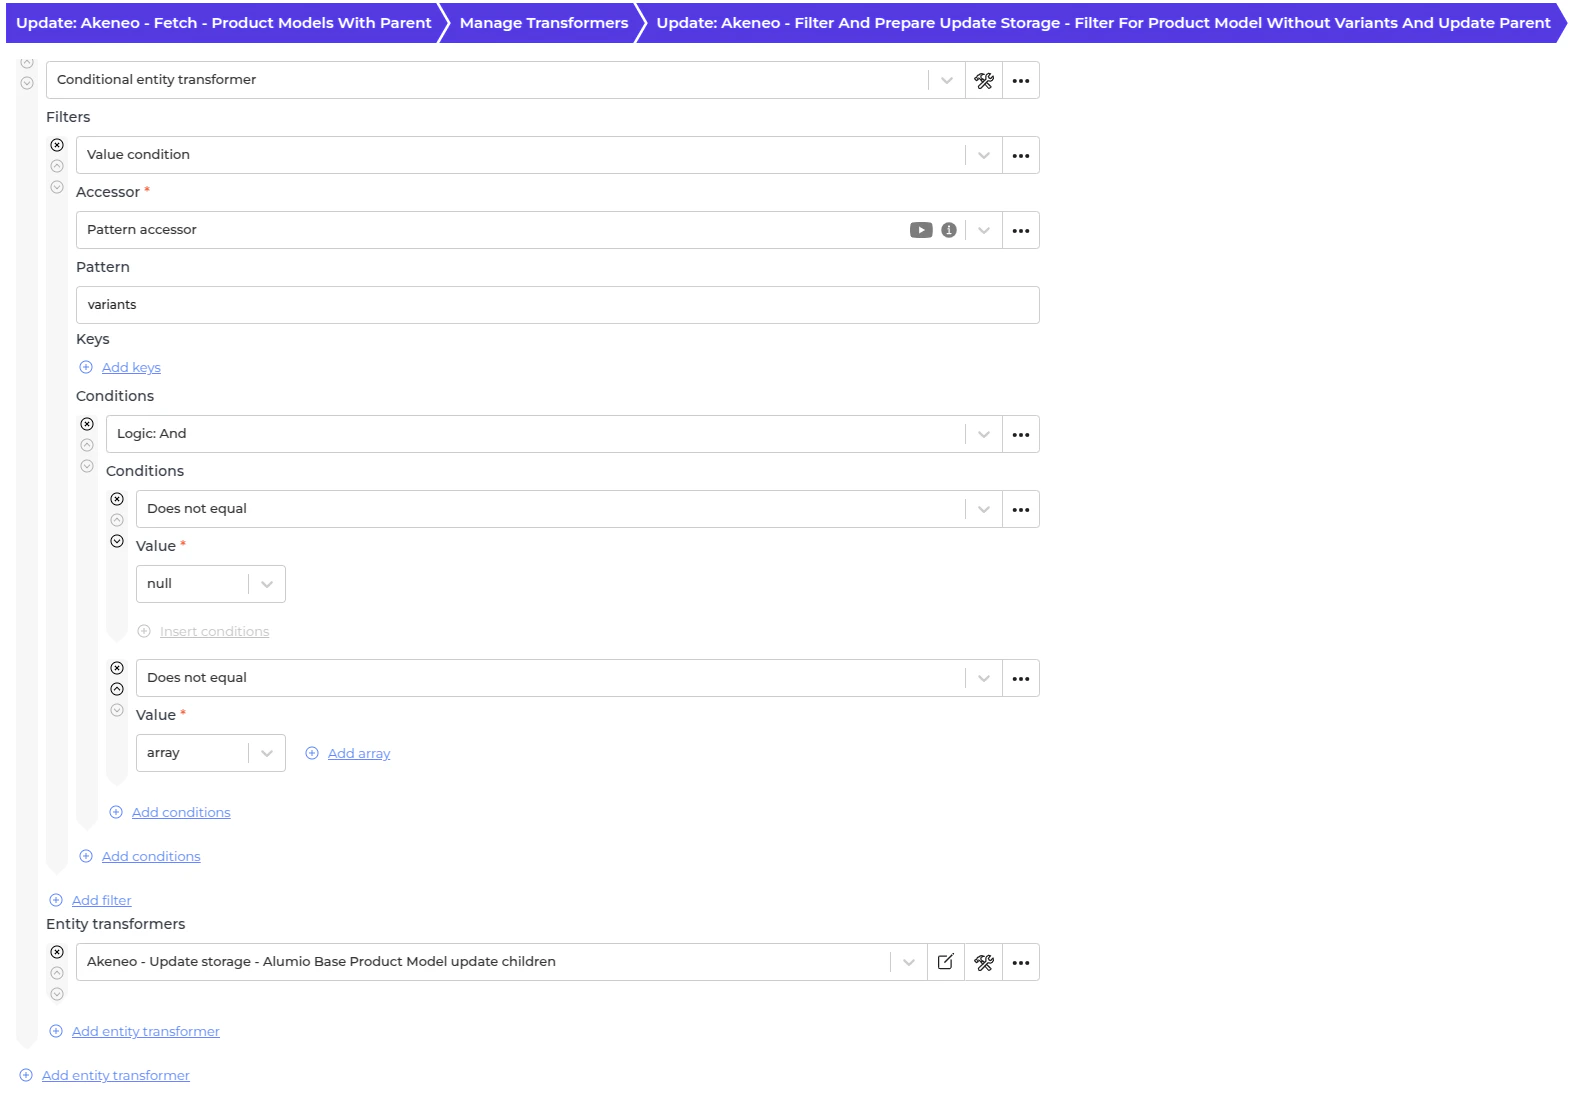Viewport: 1580px width, 1114px height.
Task: Open more options for Akeneo Update storage transformer
Action: pos(1021,962)
